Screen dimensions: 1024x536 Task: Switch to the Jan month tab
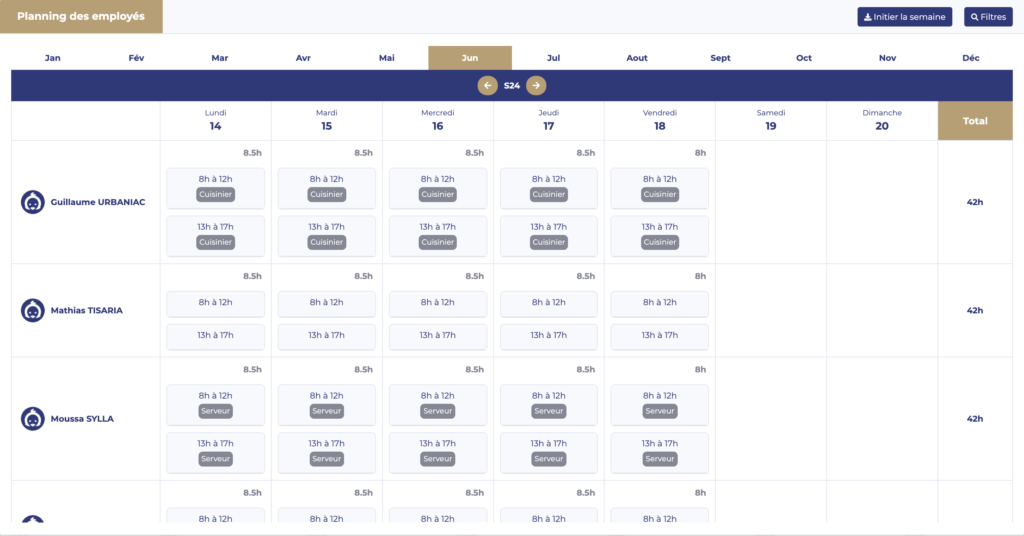click(53, 58)
